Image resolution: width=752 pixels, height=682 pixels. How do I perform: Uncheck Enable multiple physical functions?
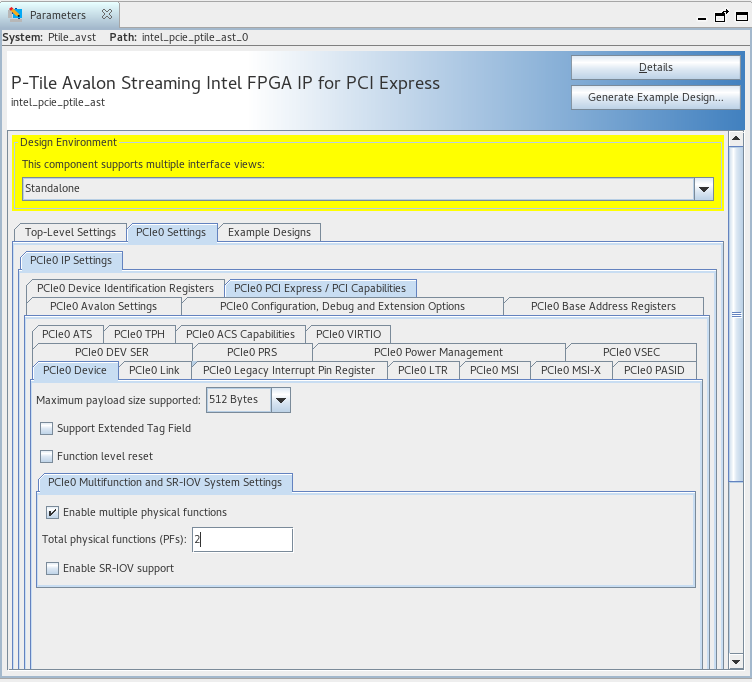pyautogui.click(x=52, y=513)
